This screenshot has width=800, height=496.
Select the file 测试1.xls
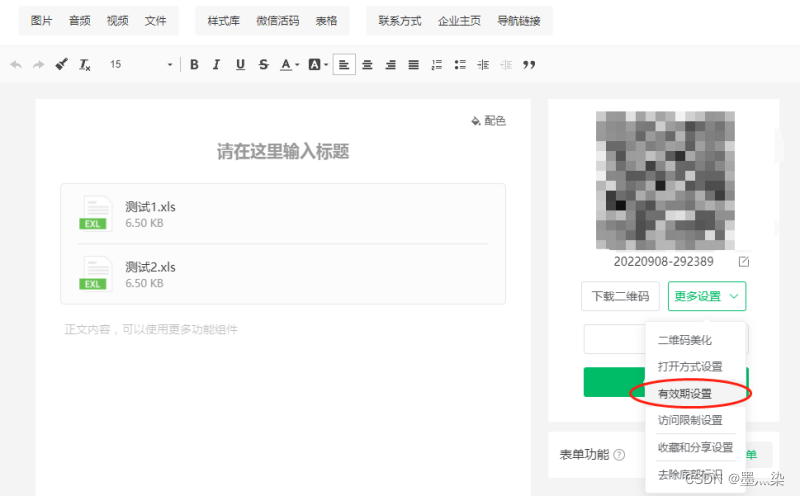click(x=283, y=214)
